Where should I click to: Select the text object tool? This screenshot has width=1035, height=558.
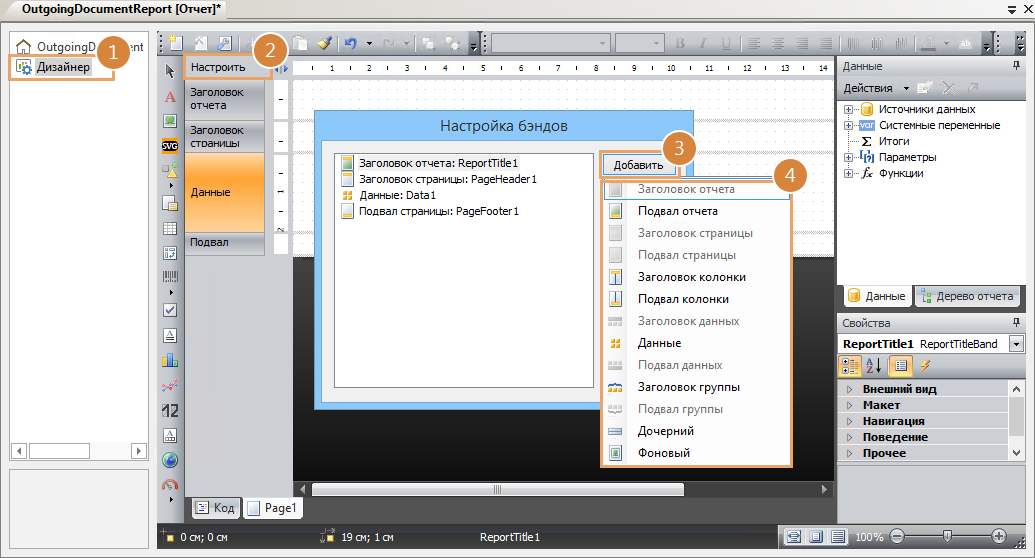tap(170, 97)
